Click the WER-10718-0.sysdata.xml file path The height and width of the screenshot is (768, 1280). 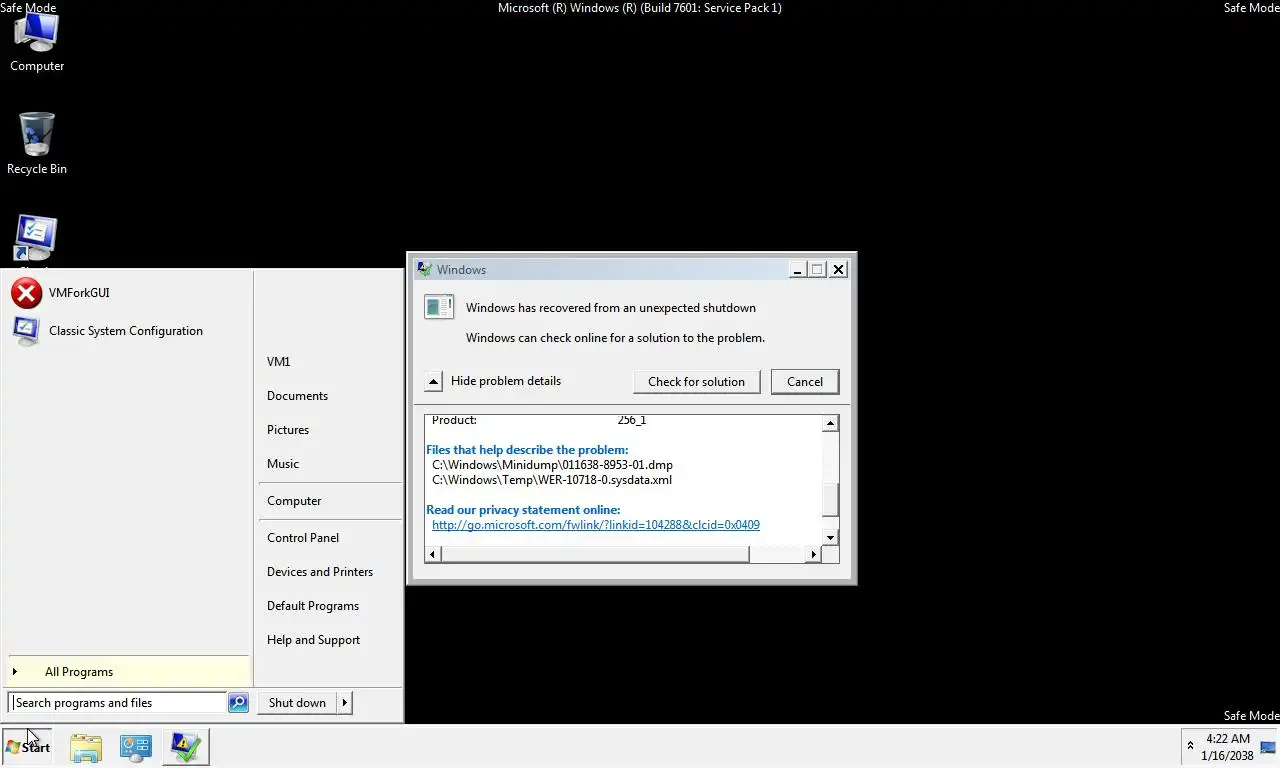552,480
